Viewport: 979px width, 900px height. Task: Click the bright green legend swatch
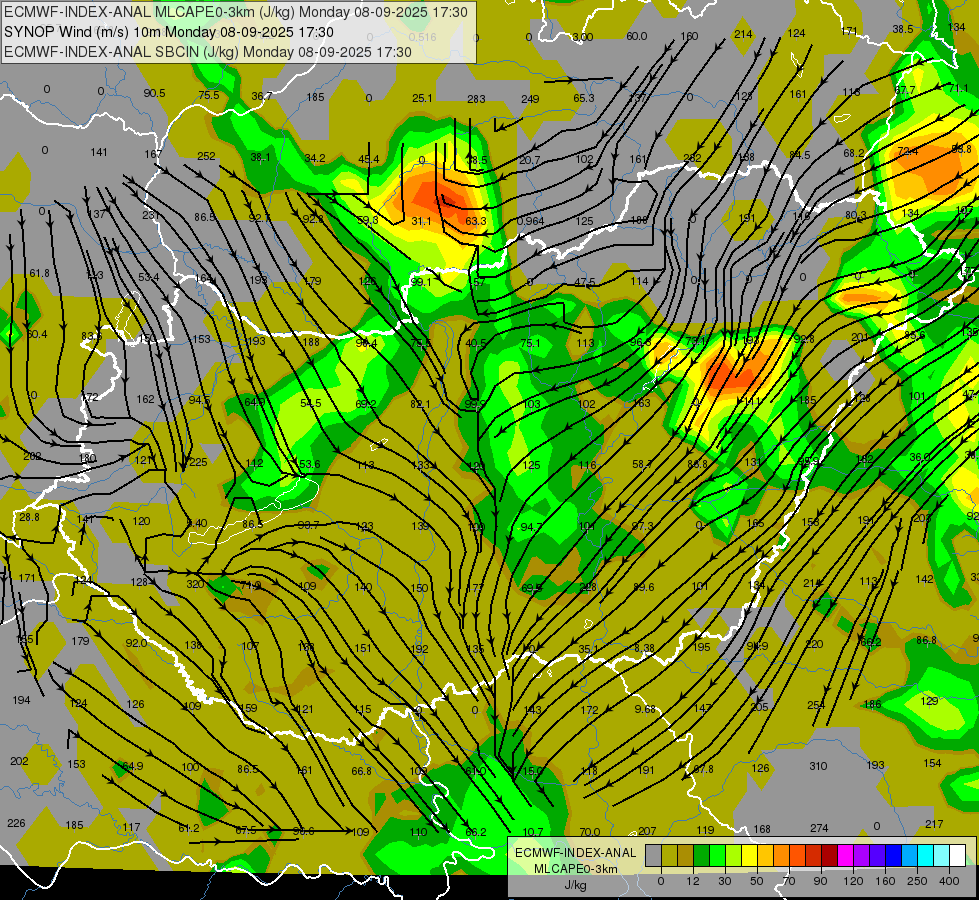tap(717, 856)
